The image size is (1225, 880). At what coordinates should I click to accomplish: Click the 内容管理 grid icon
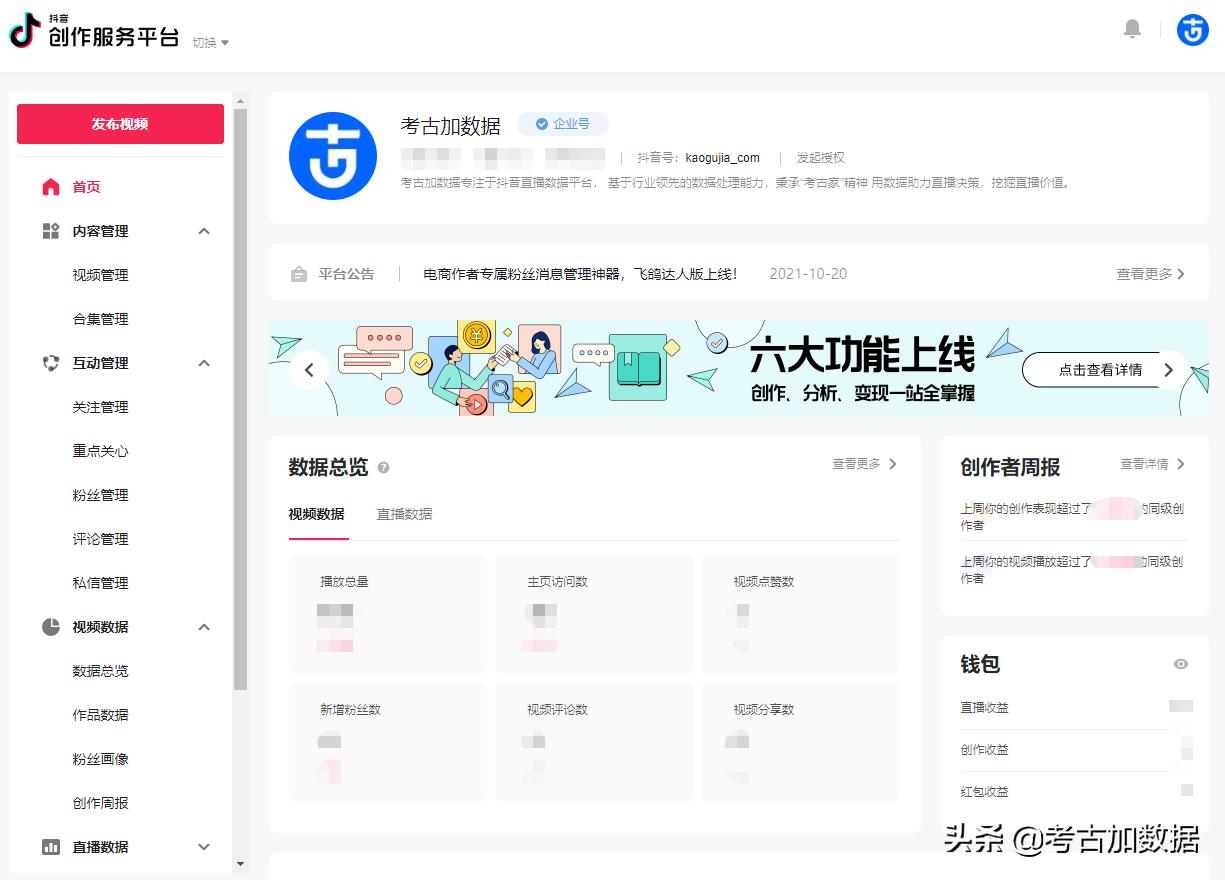coord(51,231)
